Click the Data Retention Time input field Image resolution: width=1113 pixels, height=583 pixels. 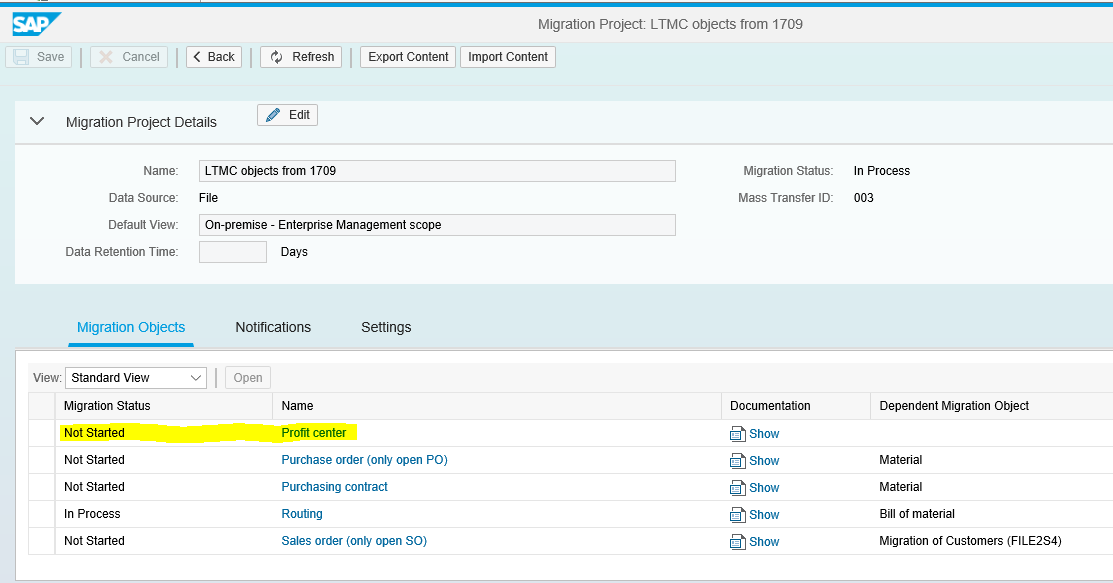(233, 252)
